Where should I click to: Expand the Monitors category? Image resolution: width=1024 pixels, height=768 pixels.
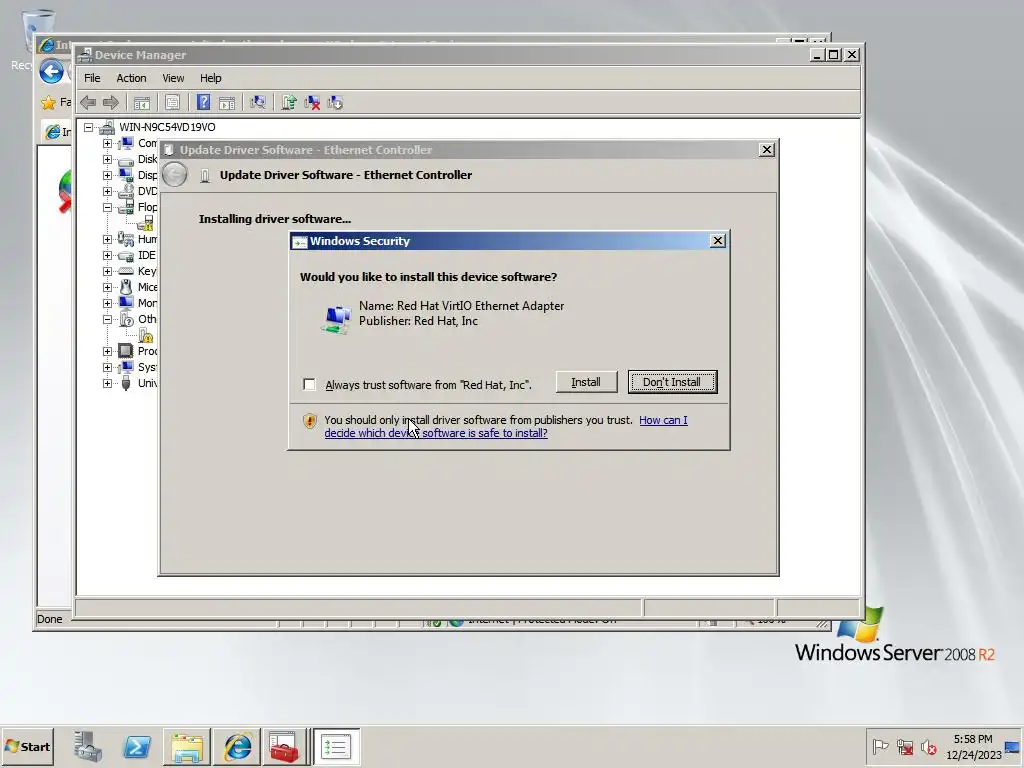[107, 303]
